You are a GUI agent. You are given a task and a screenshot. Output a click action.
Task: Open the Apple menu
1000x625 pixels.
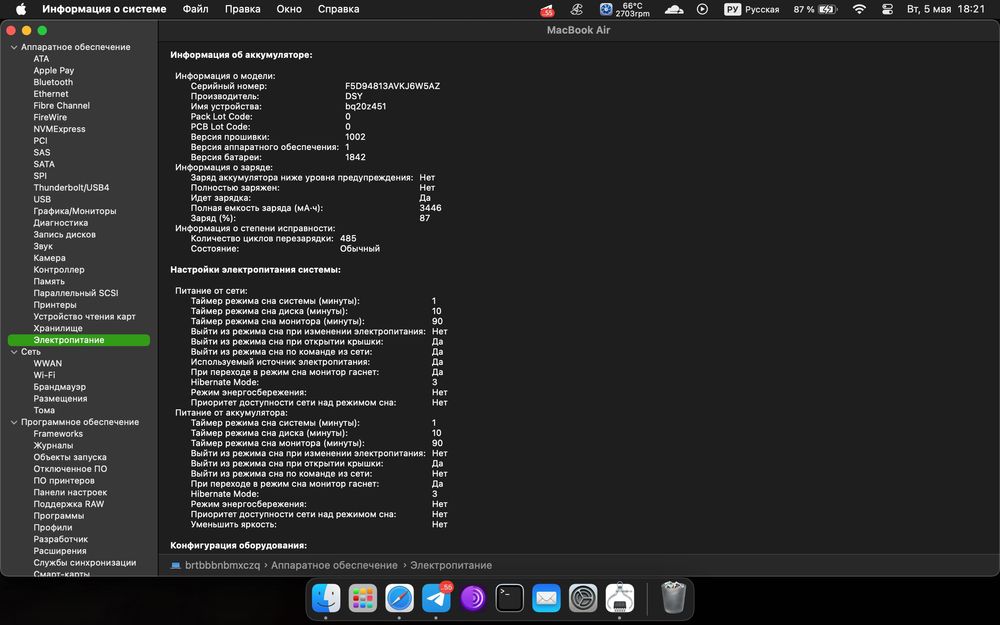click(20, 9)
